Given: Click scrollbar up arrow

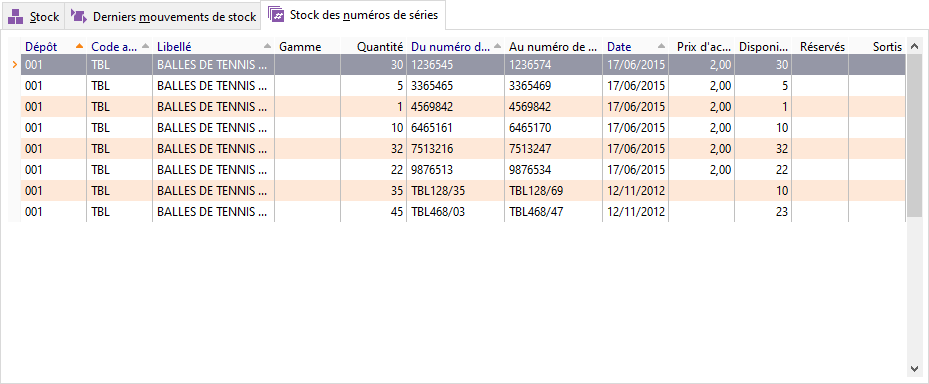Looking at the screenshot, I should [915, 47].
